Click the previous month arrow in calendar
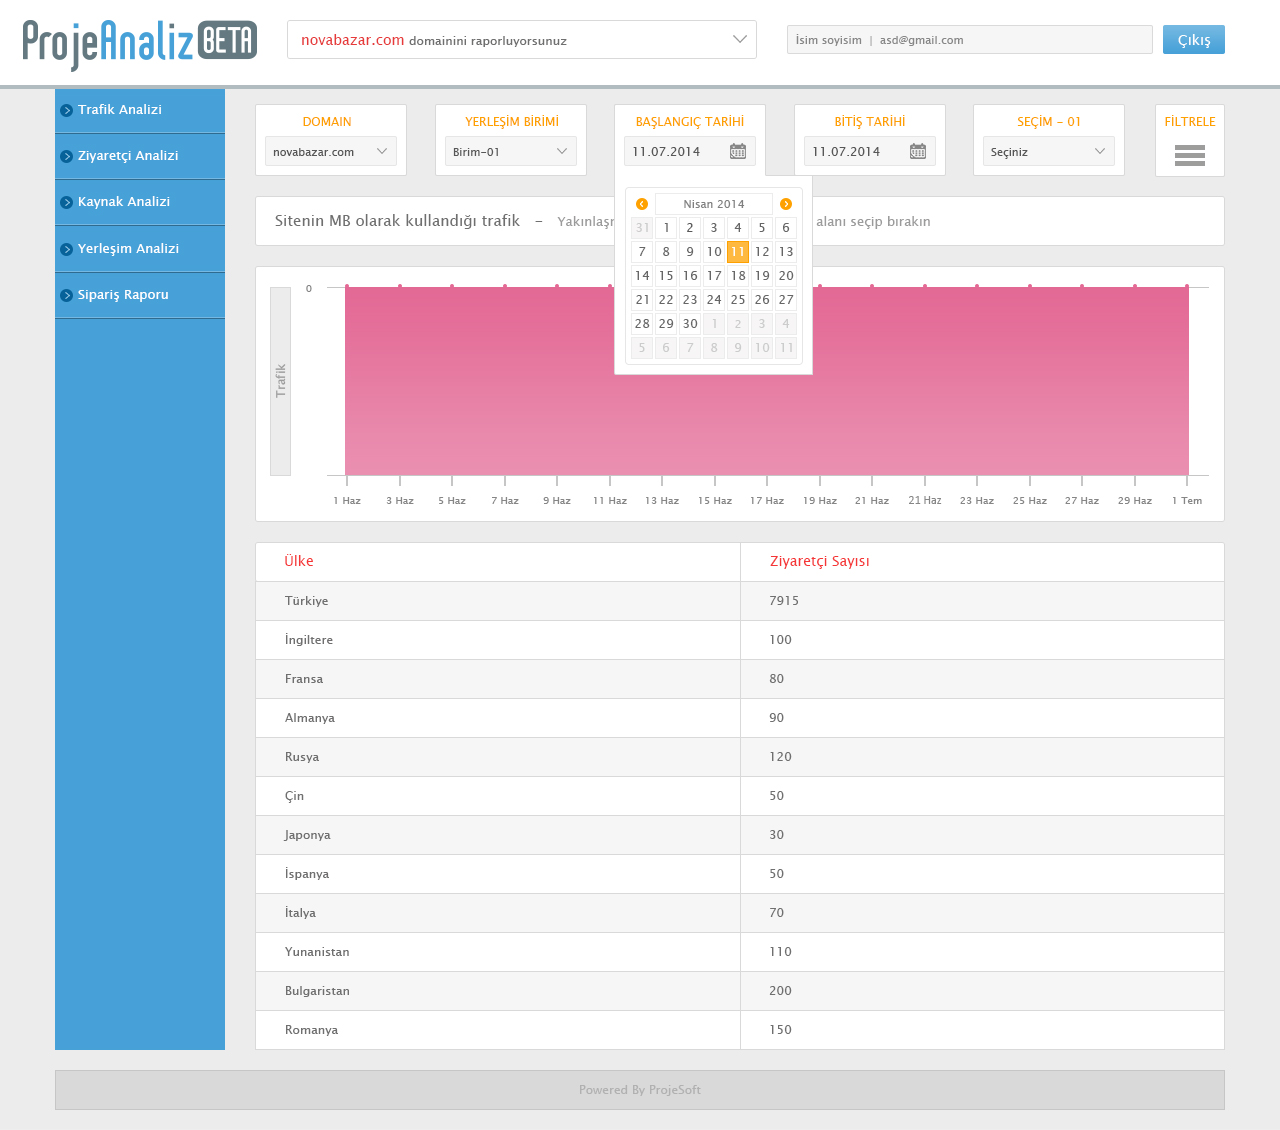Viewport: 1280px width, 1130px height. click(x=642, y=204)
